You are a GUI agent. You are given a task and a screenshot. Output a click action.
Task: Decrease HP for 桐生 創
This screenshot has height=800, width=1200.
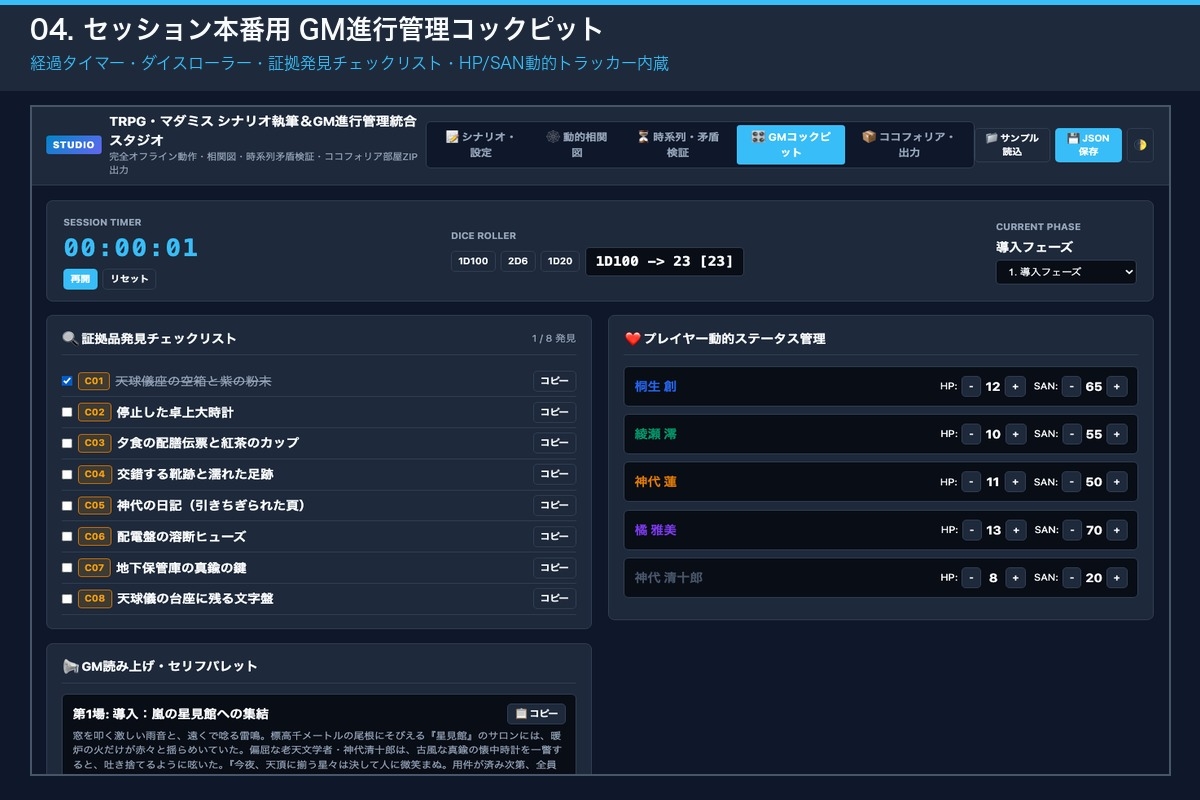click(x=971, y=386)
